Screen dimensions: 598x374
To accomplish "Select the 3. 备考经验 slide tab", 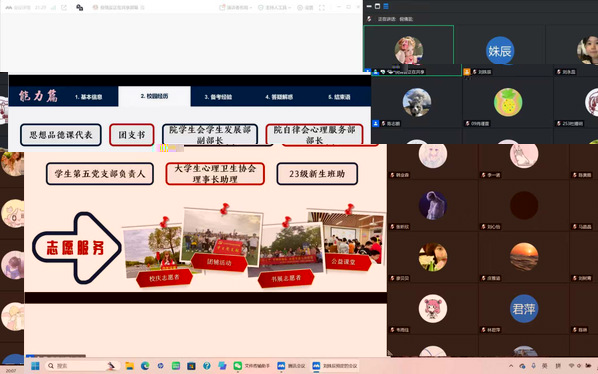I will 218,97.
